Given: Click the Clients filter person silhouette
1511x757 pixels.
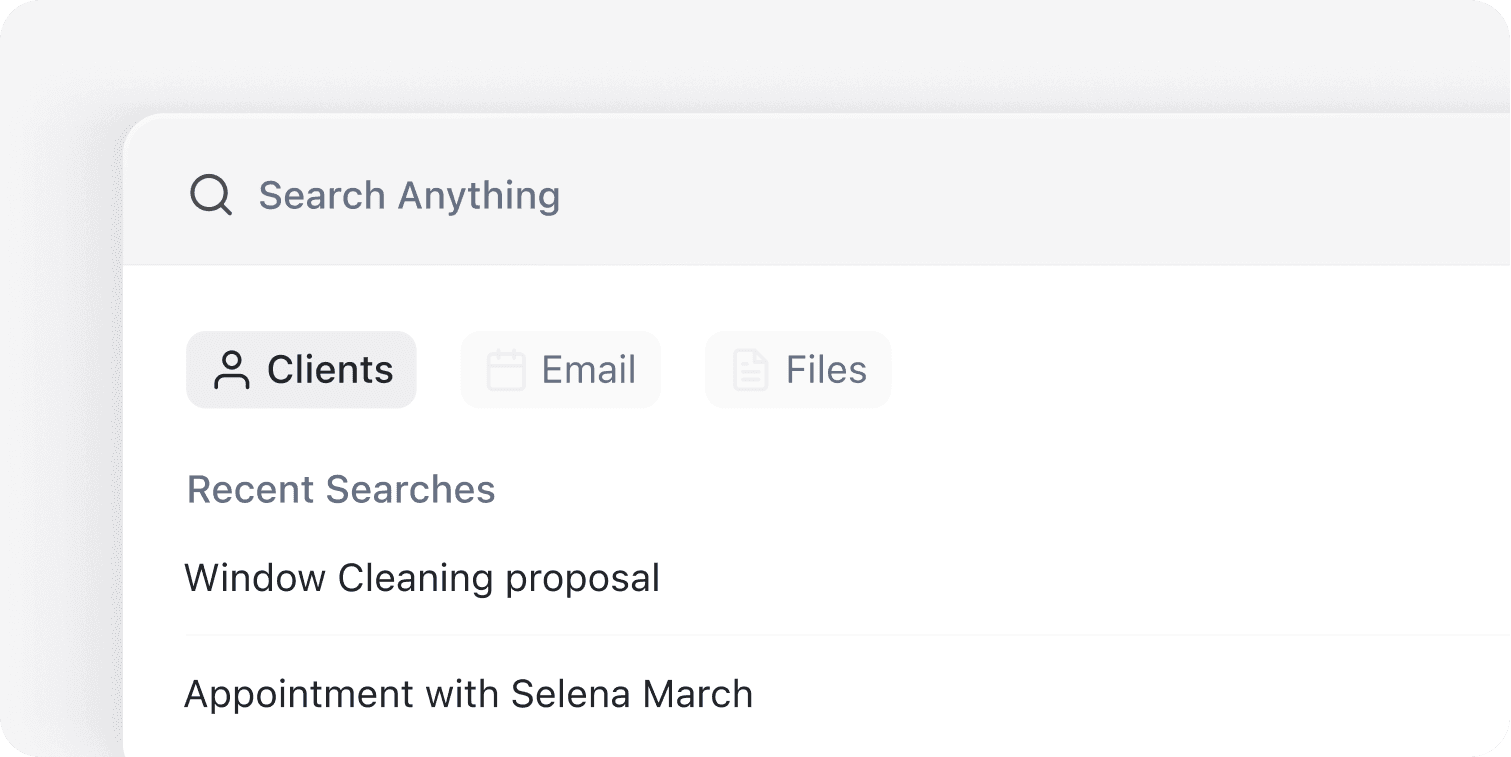Looking at the screenshot, I should 232,369.
